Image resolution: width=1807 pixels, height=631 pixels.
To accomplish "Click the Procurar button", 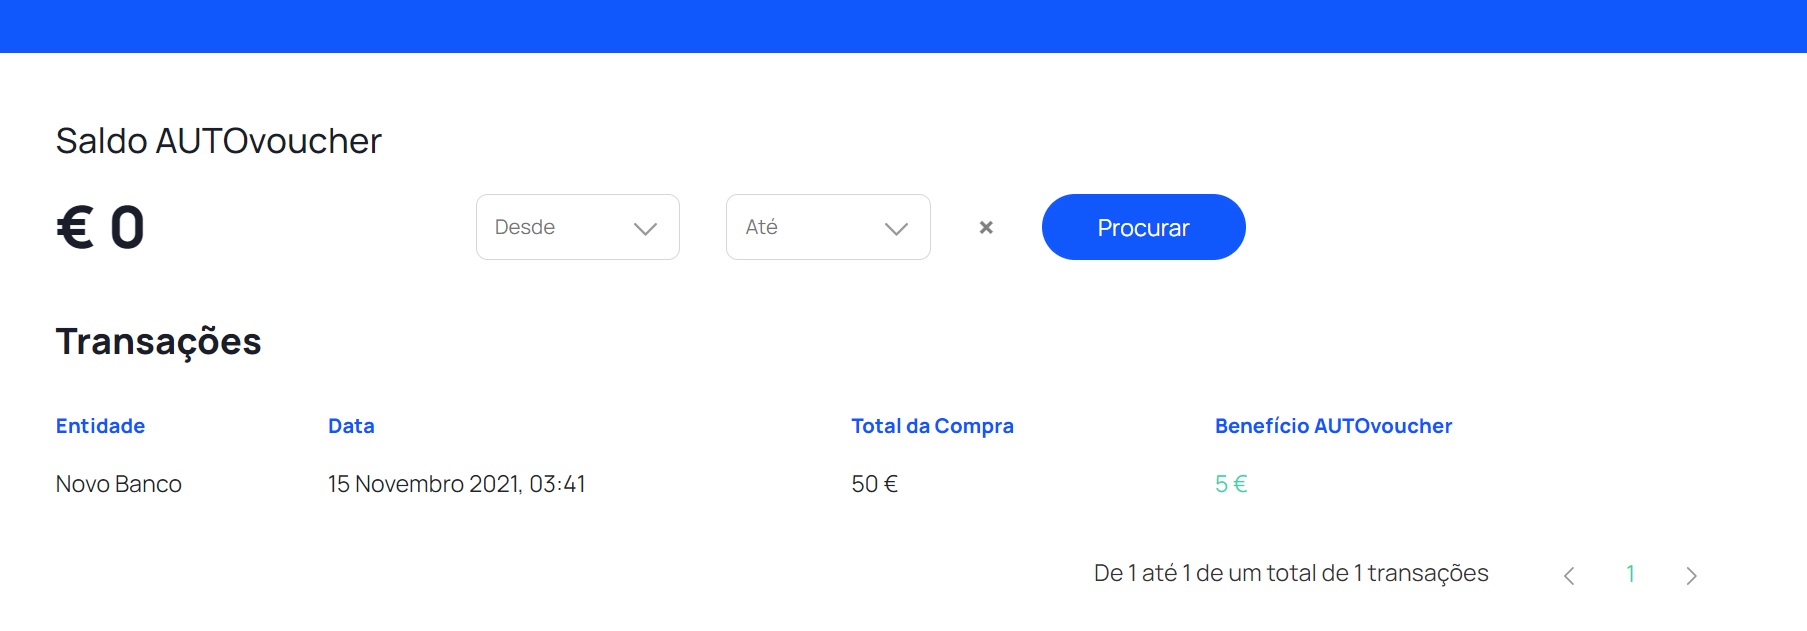I will tap(1143, 227).
